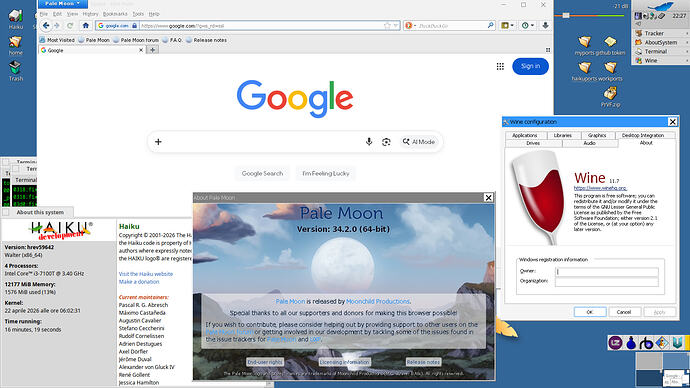This screenshot has height=388, width=690.
Task: Click the Haiku leaf Deskbar logo
Action: point(661,6)
